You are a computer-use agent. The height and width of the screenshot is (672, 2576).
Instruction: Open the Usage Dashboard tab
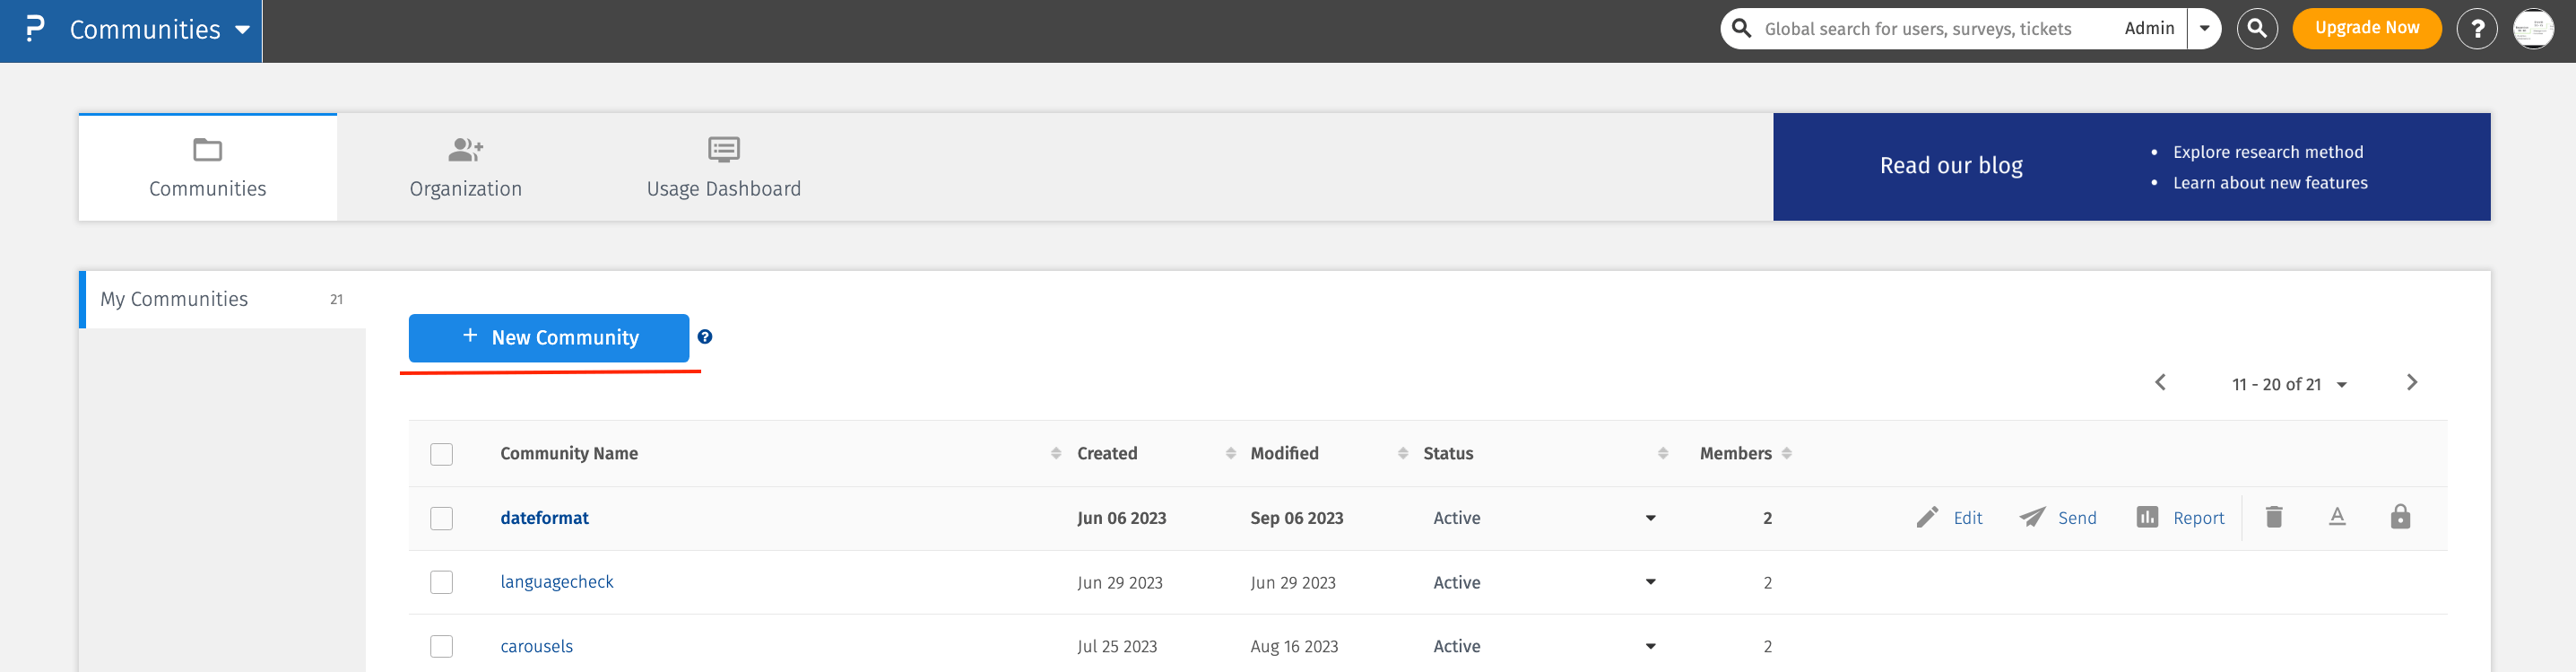point(723,167)
